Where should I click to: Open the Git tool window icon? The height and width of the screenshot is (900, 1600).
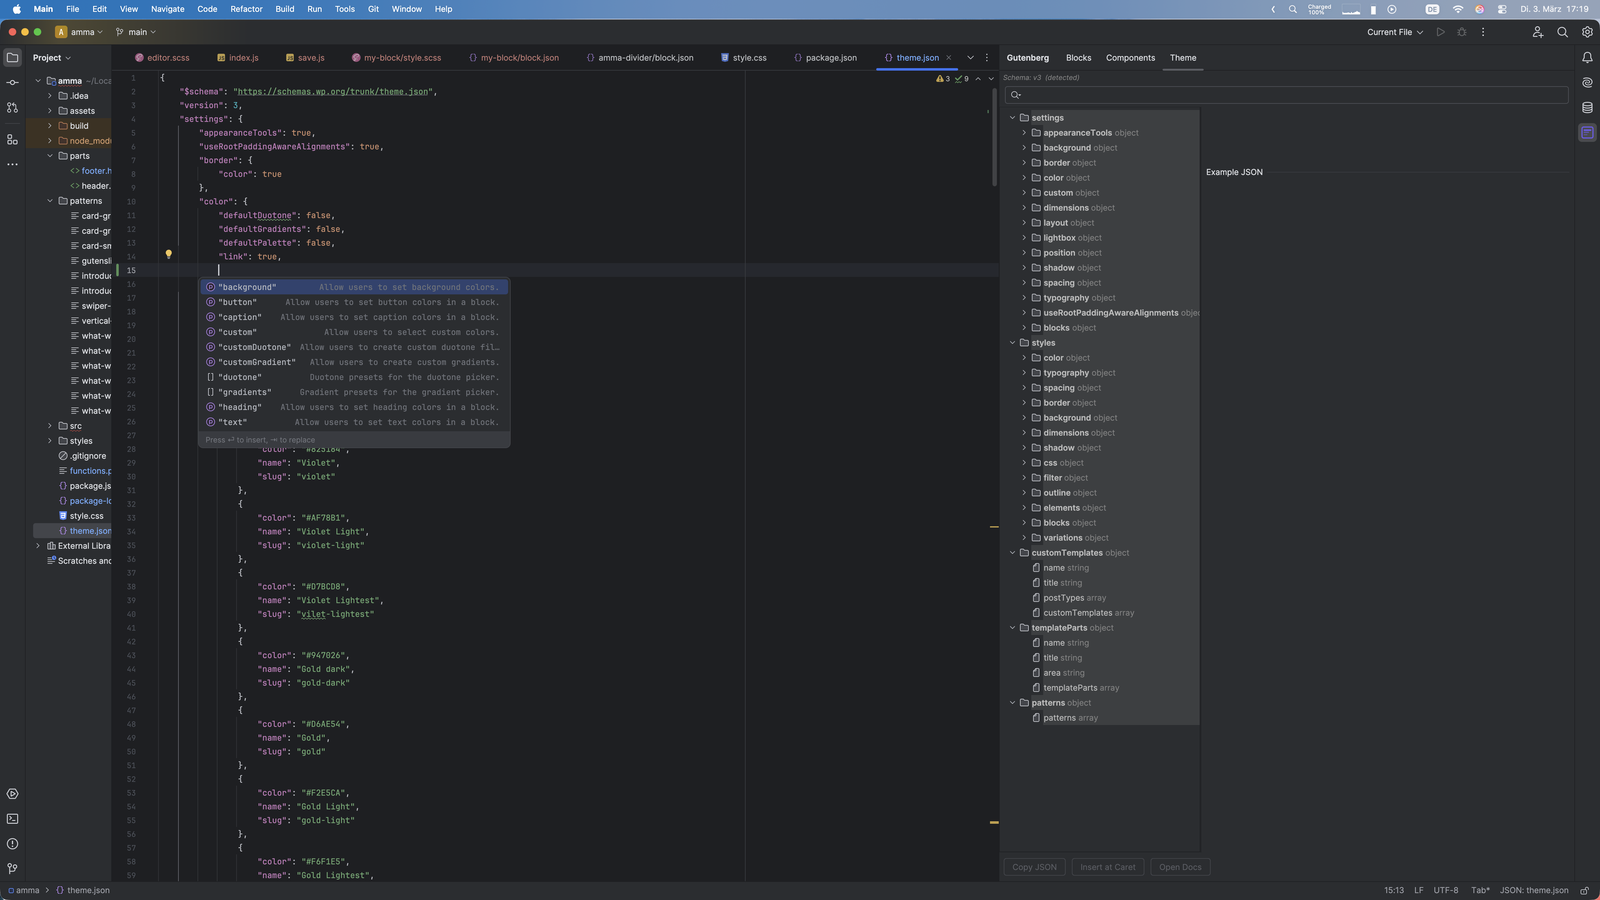click(12, 869)
